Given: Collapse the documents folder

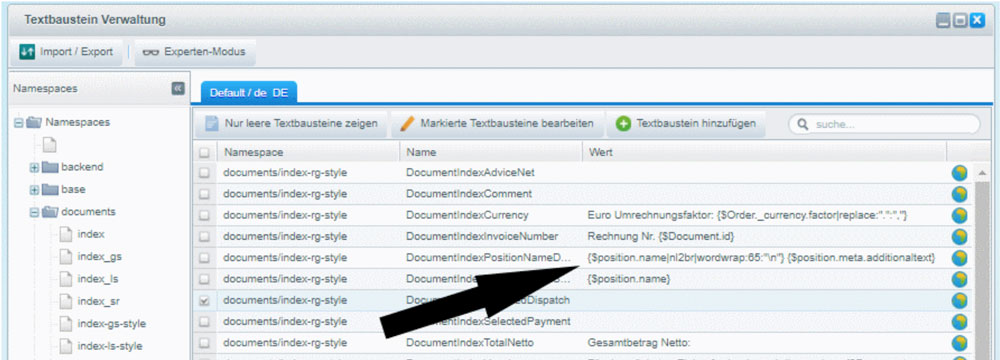Looking at the screenshot, I should (34, 212).
